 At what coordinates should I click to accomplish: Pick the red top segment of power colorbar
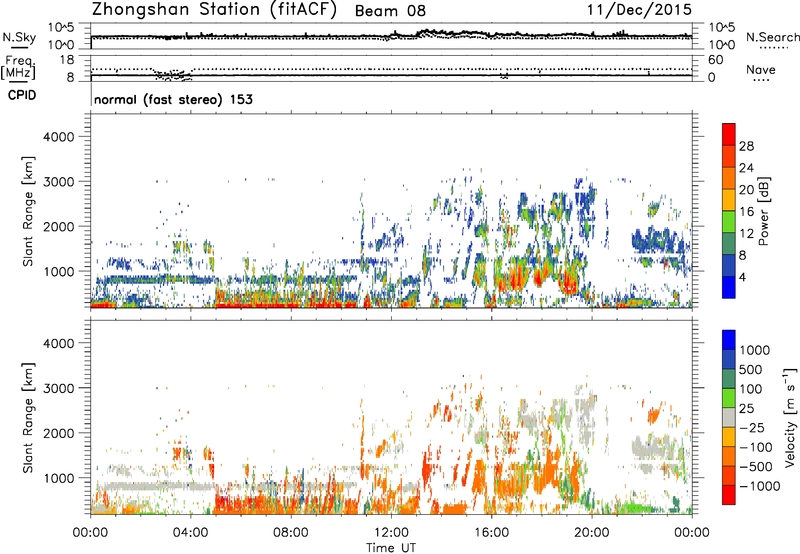tap(729, 134)
